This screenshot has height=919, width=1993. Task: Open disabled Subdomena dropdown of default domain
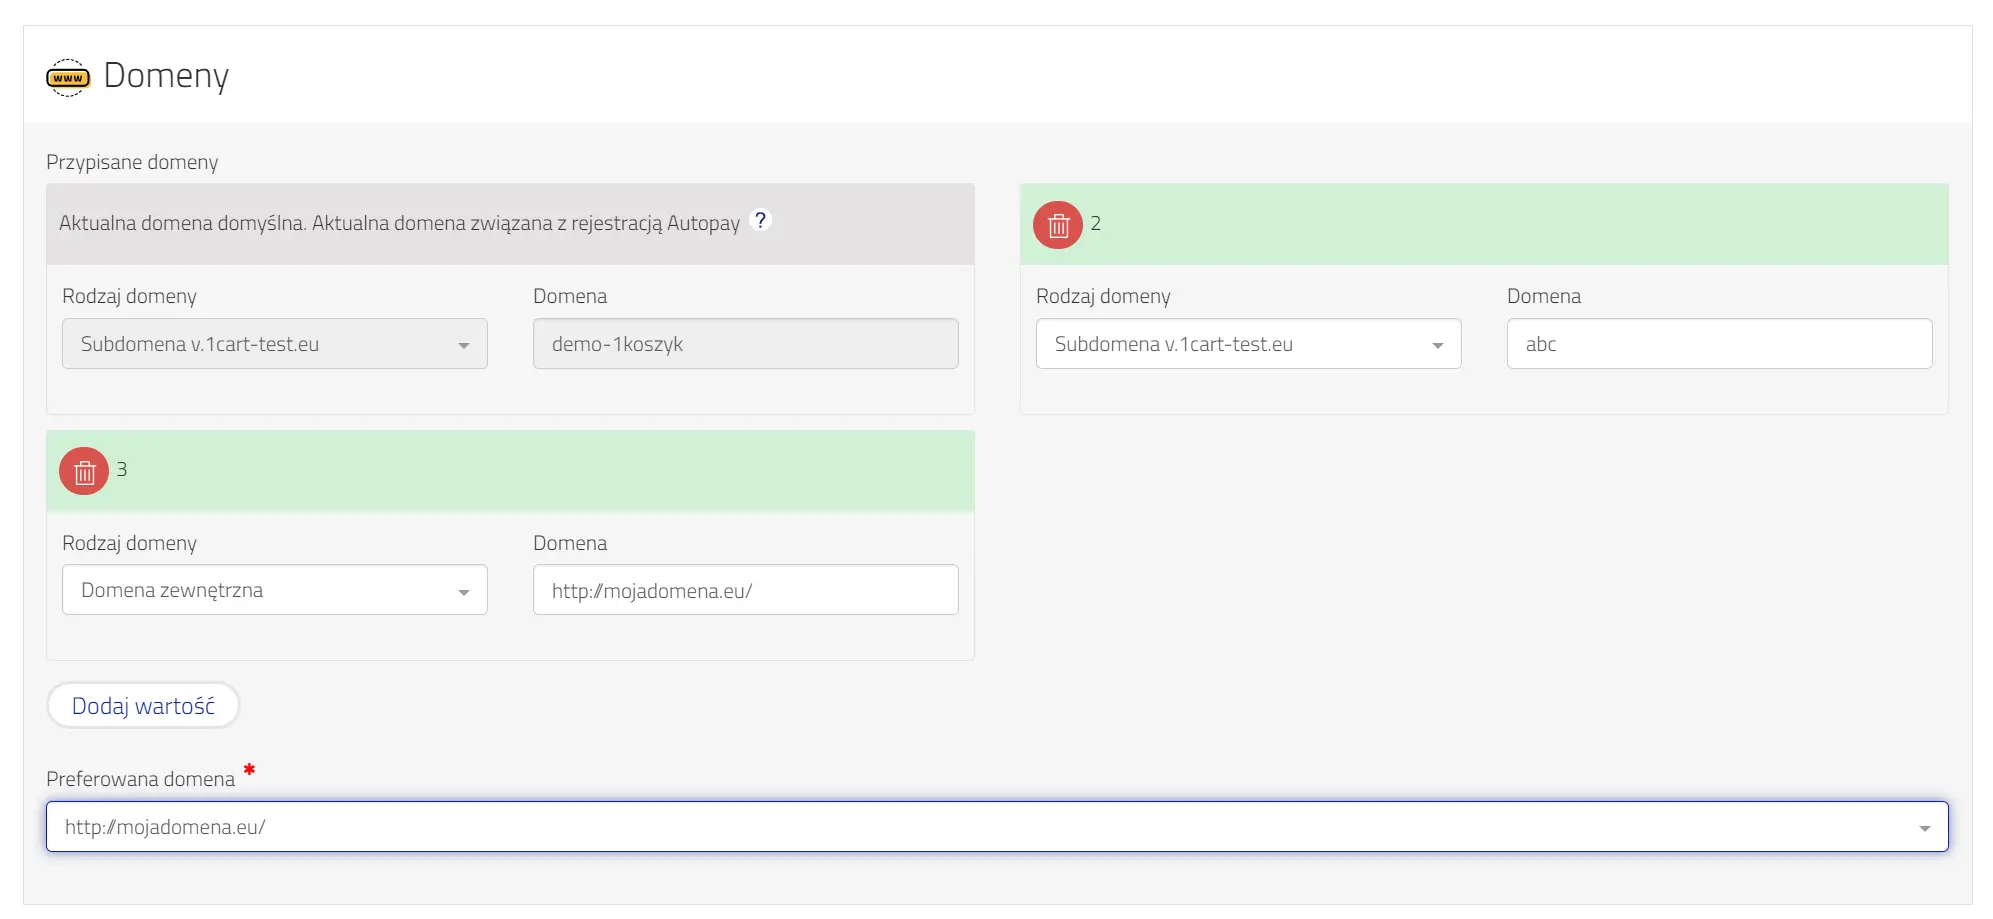click(x=275, y=344)
